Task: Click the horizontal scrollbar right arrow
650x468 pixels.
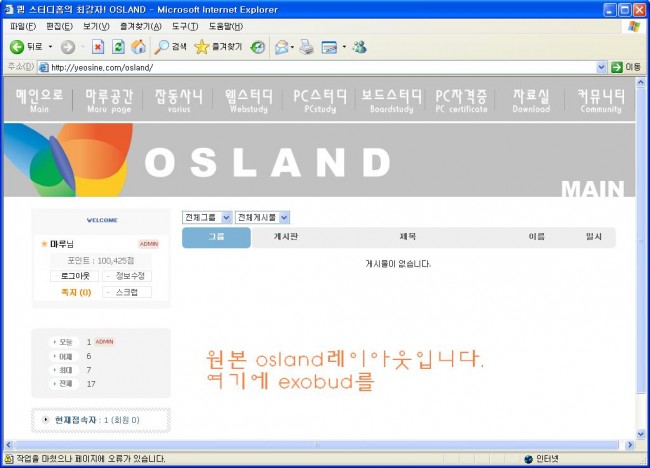Action: tap(630, 445)
